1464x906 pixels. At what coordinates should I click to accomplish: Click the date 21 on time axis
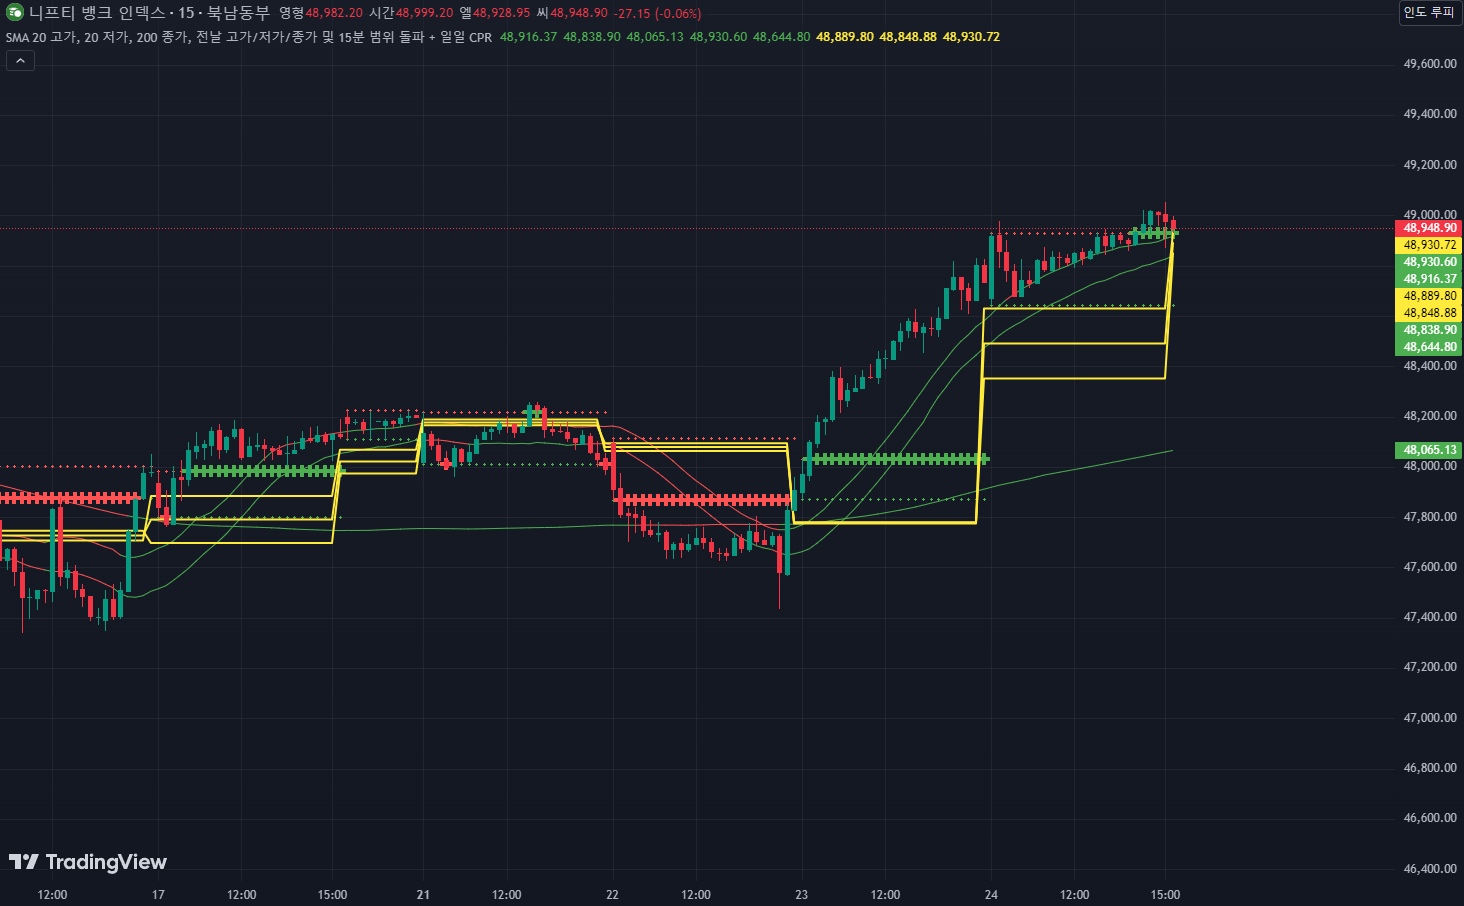point(423,895)
